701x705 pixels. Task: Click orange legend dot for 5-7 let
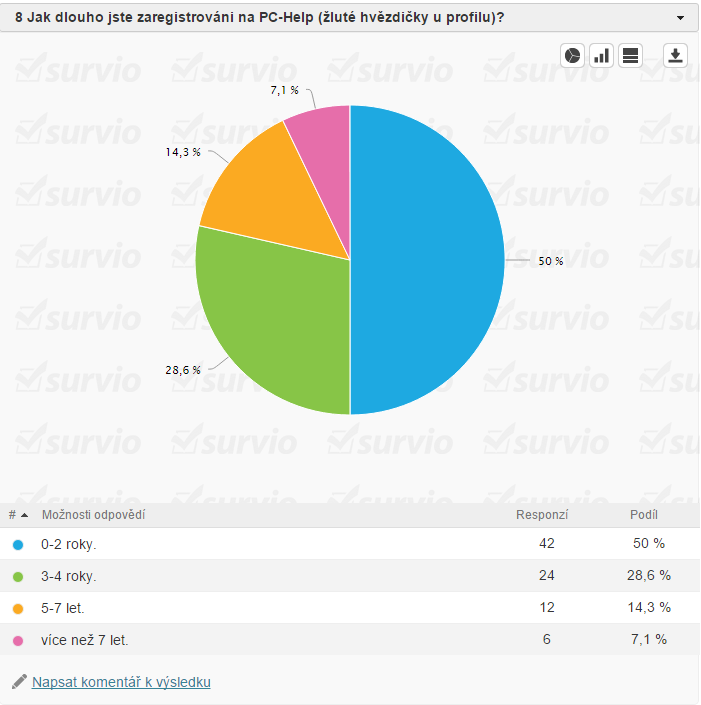pos(17,608)
